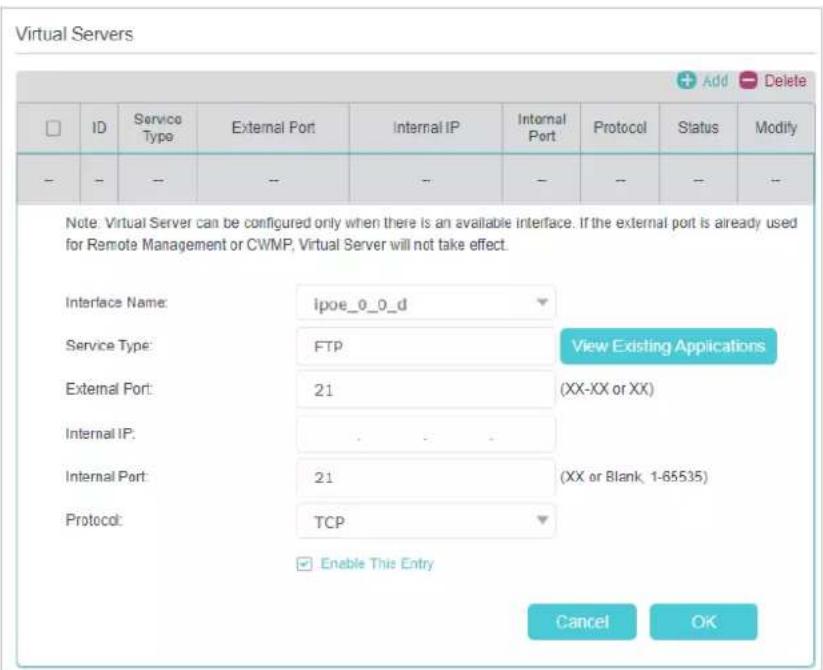Image resolution: width=823 pixels, height=670 pixels.
Task: Click the Enable This Entry label
Action: click(377, 563)
